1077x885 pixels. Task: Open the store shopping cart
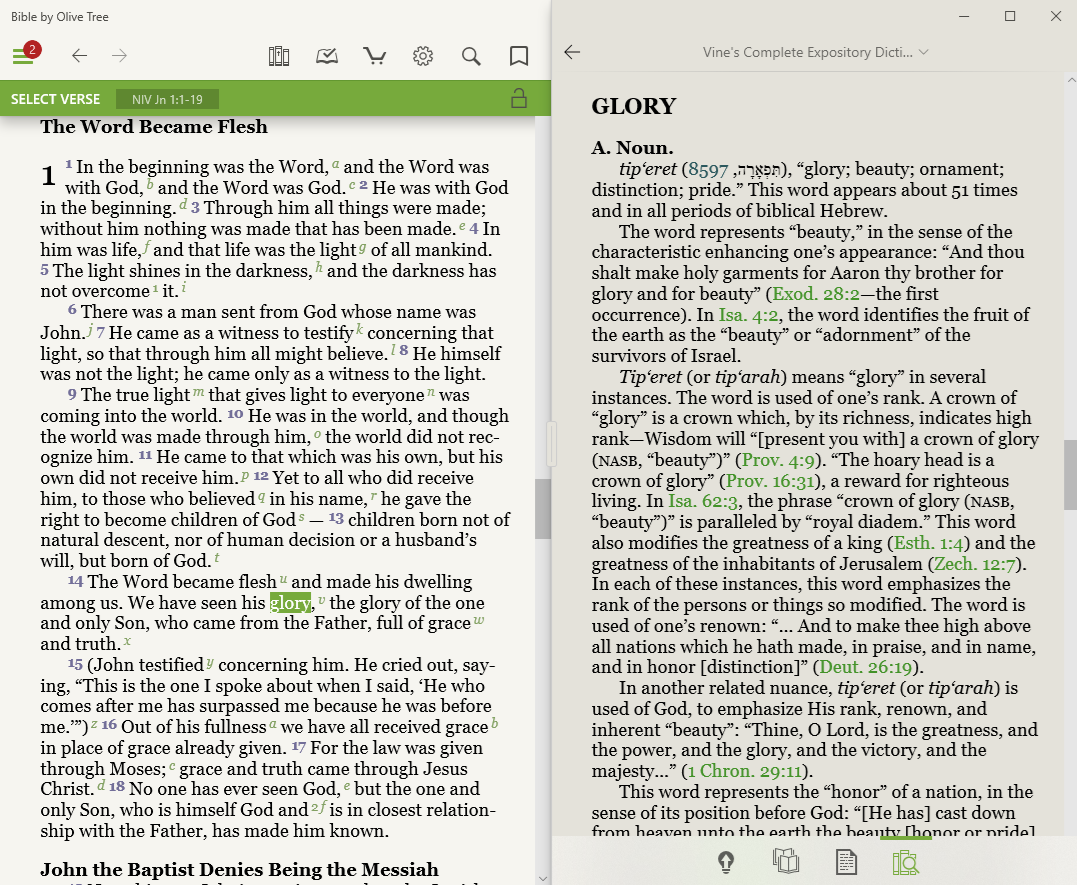pos(375,56)
